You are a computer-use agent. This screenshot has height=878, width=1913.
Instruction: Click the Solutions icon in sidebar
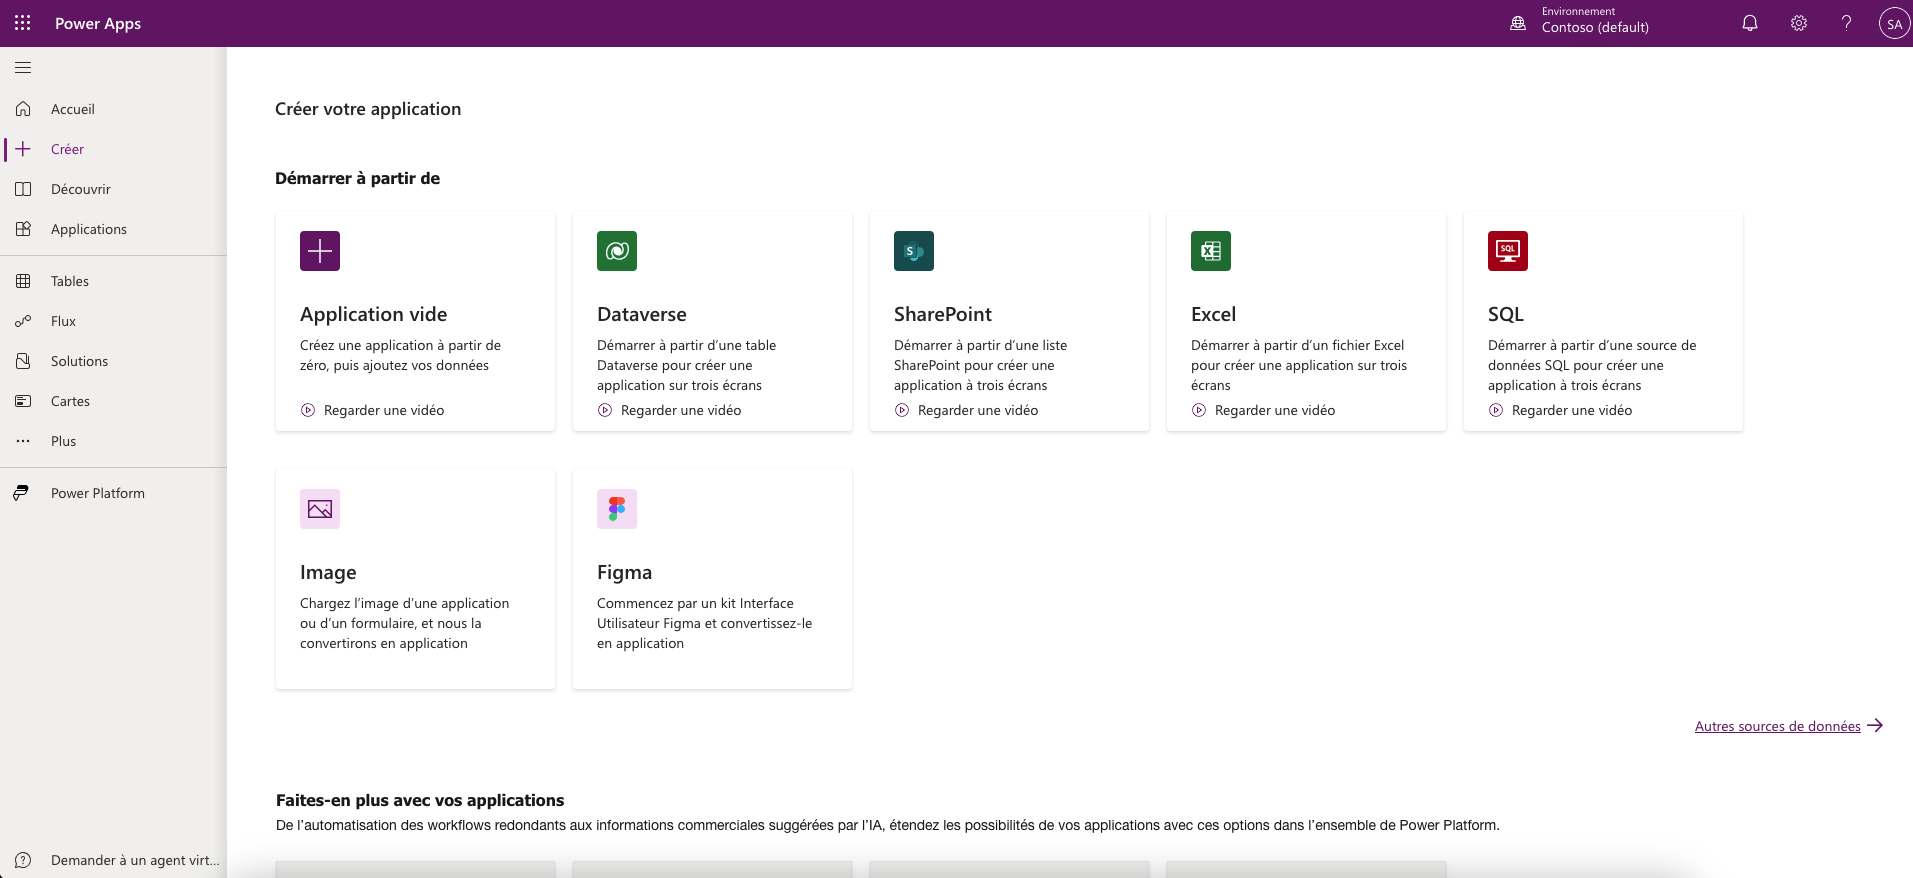coord(23,361)
